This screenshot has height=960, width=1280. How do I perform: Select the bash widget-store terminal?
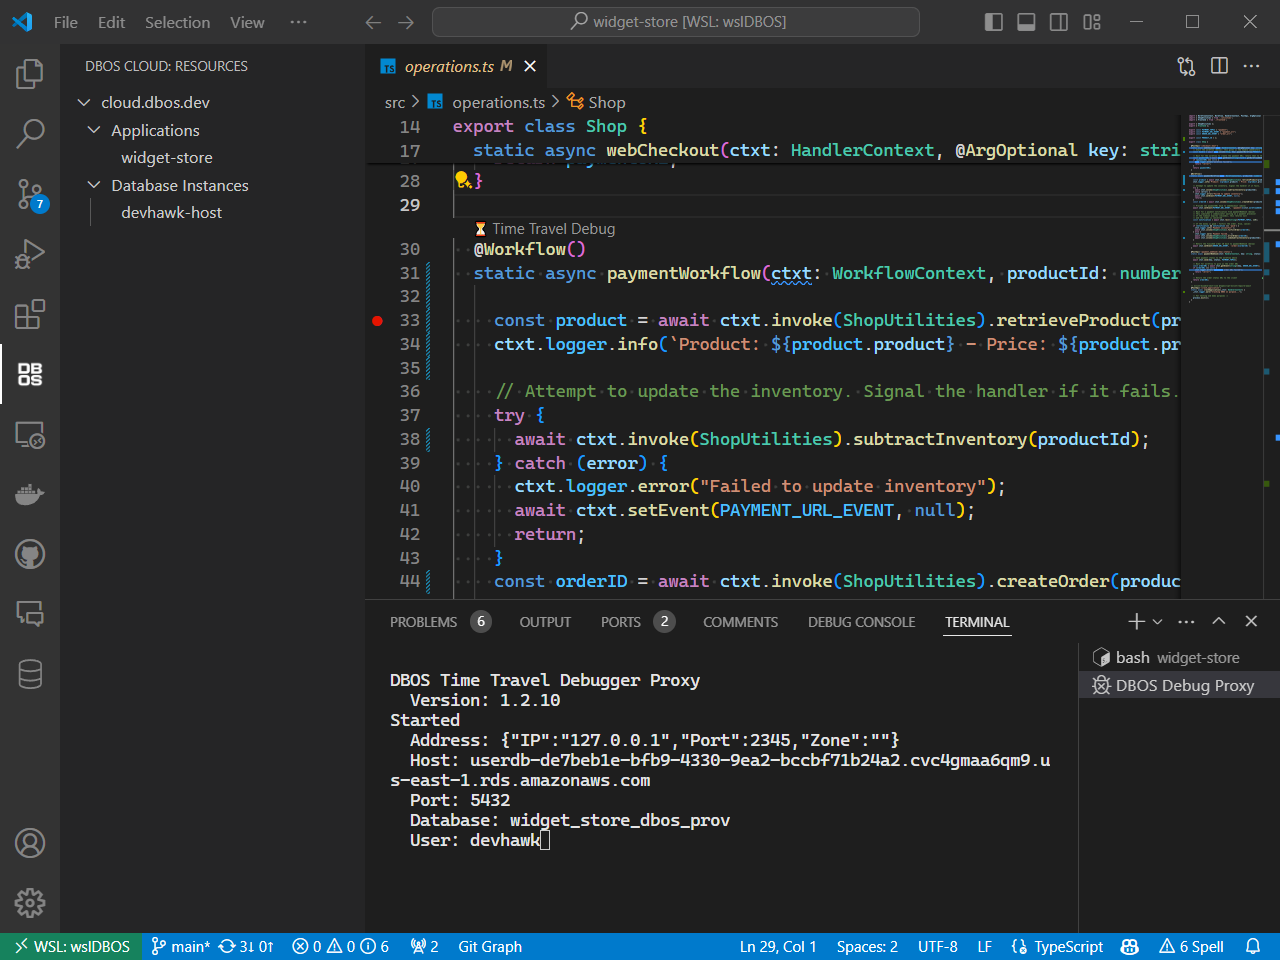pyautogui.click(x=1179, y=657)
